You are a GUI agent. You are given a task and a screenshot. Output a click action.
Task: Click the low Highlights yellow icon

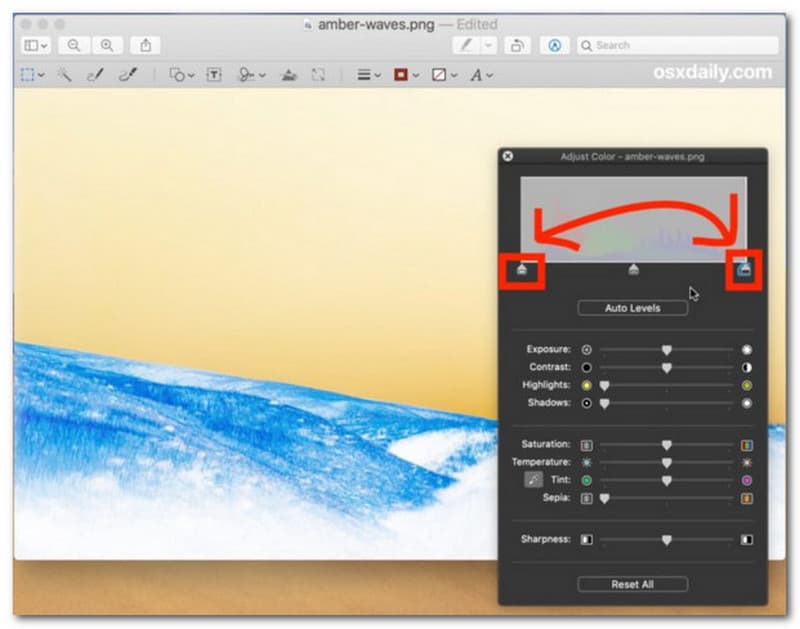coord(587,386)
